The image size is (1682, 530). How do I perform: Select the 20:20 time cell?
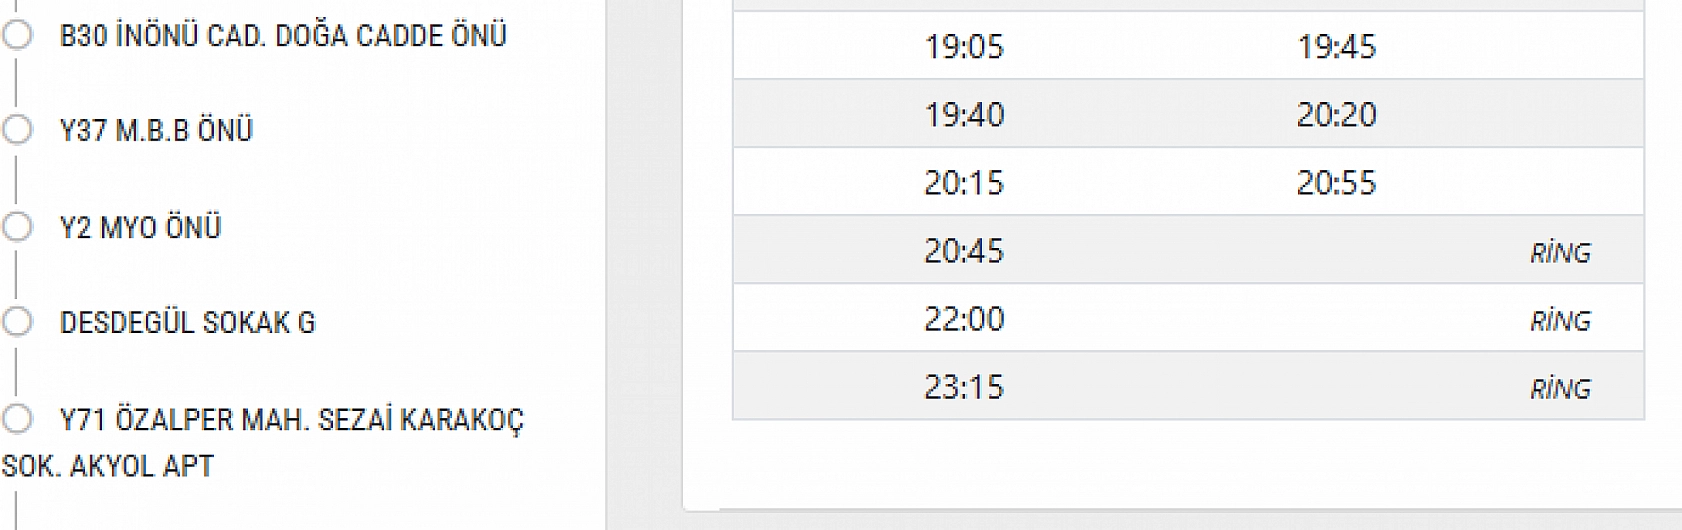click(x=1336, y=114)
